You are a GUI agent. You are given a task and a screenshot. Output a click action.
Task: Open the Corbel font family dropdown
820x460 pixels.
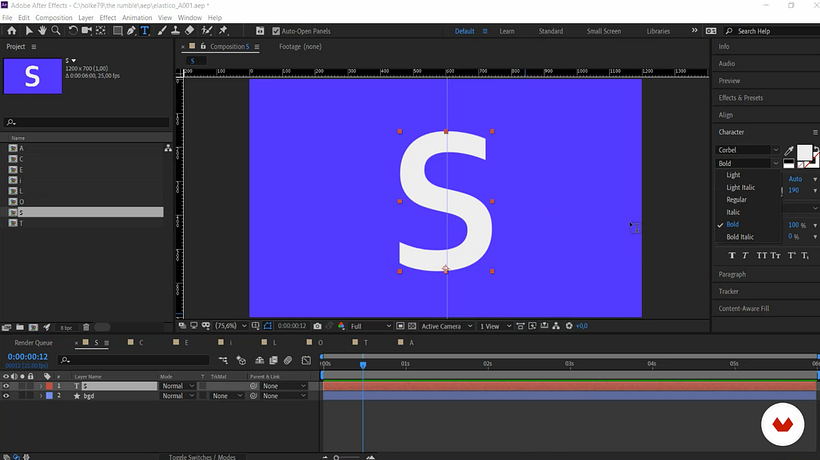pyautogui.click(x=747, y=150)
